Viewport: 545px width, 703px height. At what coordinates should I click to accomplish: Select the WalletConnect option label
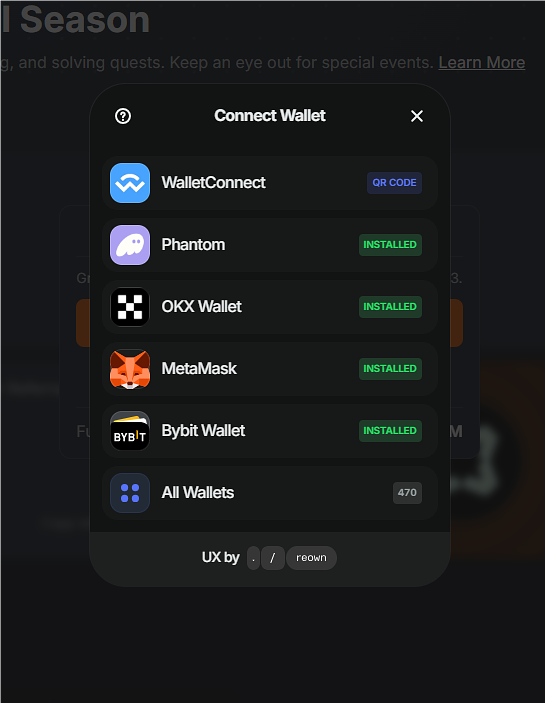click(214, 183)
